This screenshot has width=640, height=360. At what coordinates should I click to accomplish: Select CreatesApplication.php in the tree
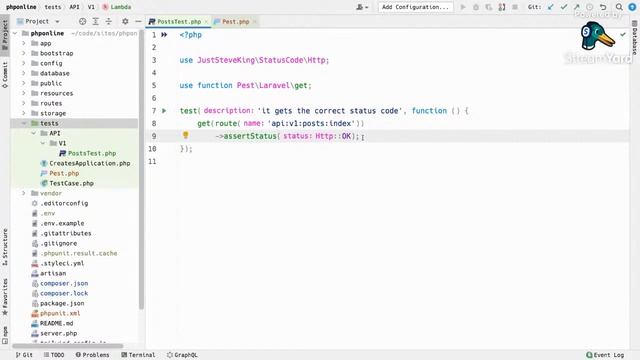90,163
